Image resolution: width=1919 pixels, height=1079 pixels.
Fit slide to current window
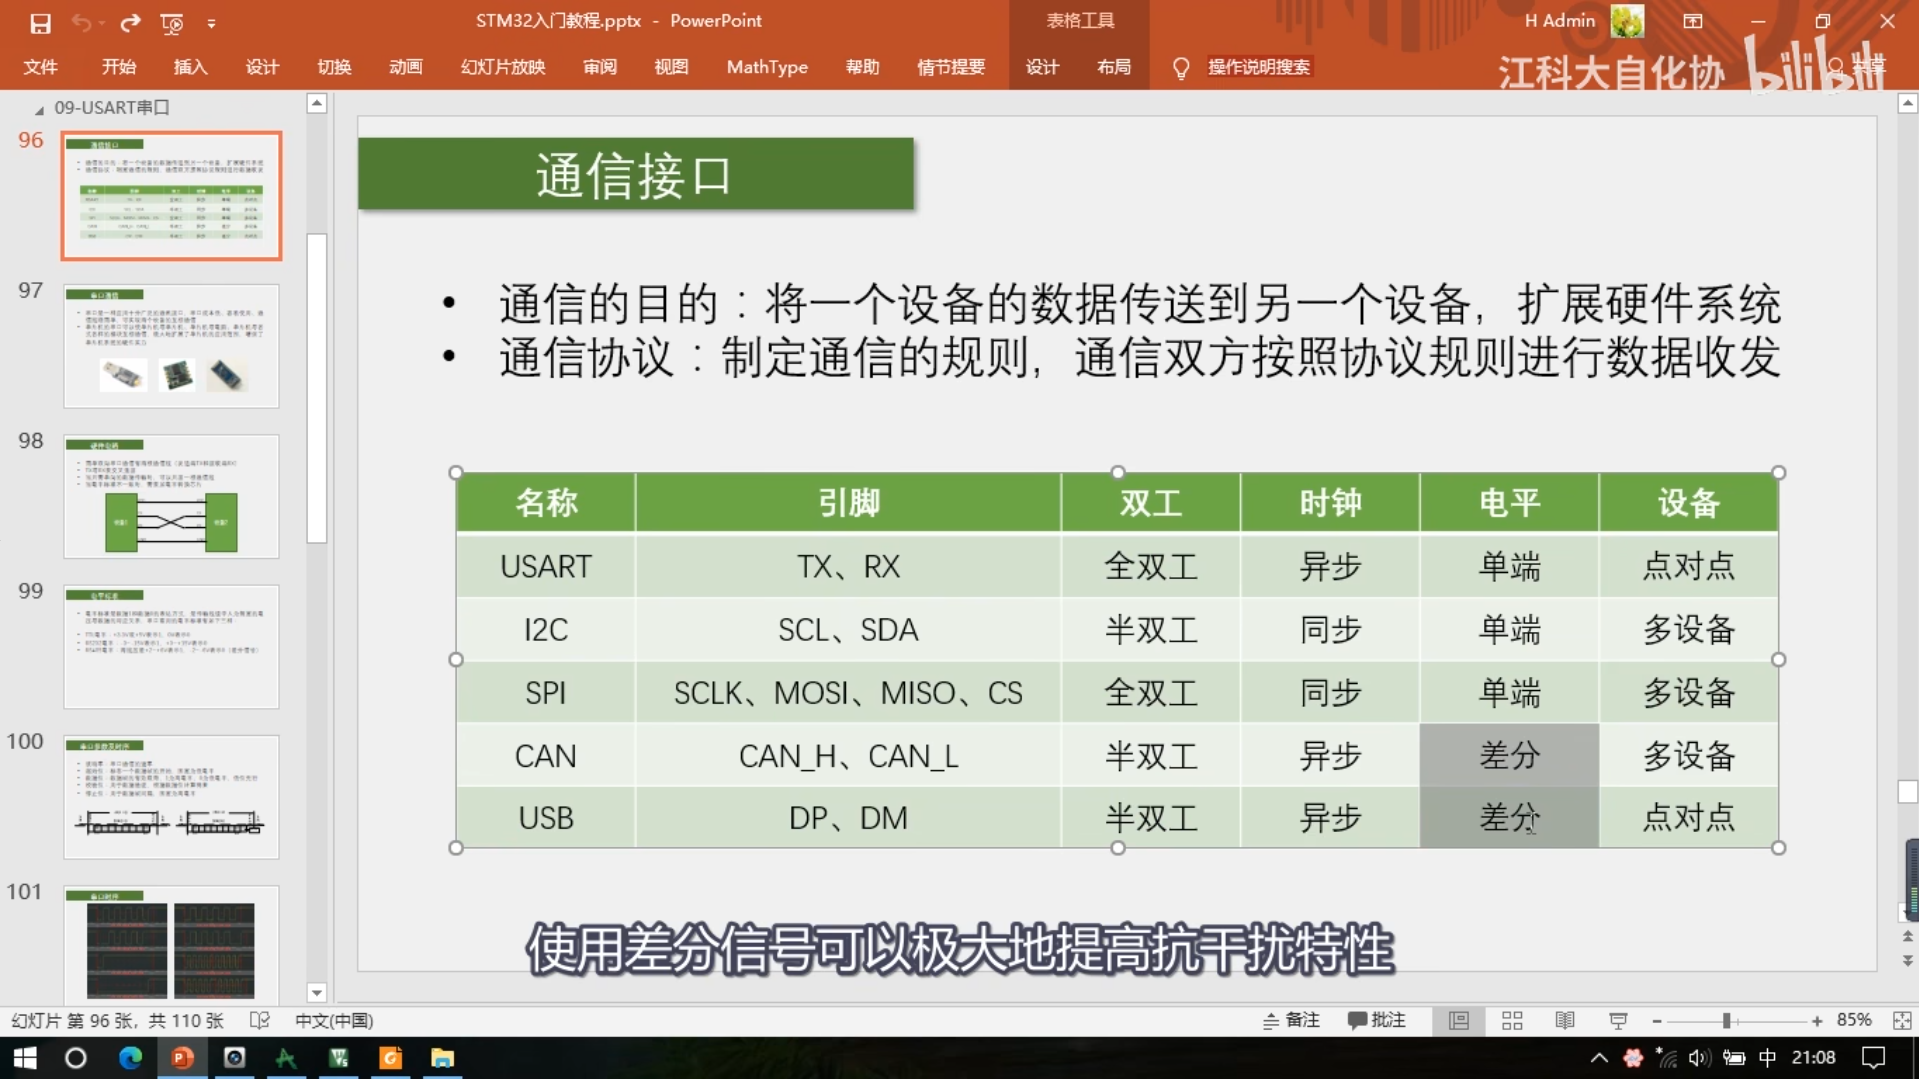1901,1020
